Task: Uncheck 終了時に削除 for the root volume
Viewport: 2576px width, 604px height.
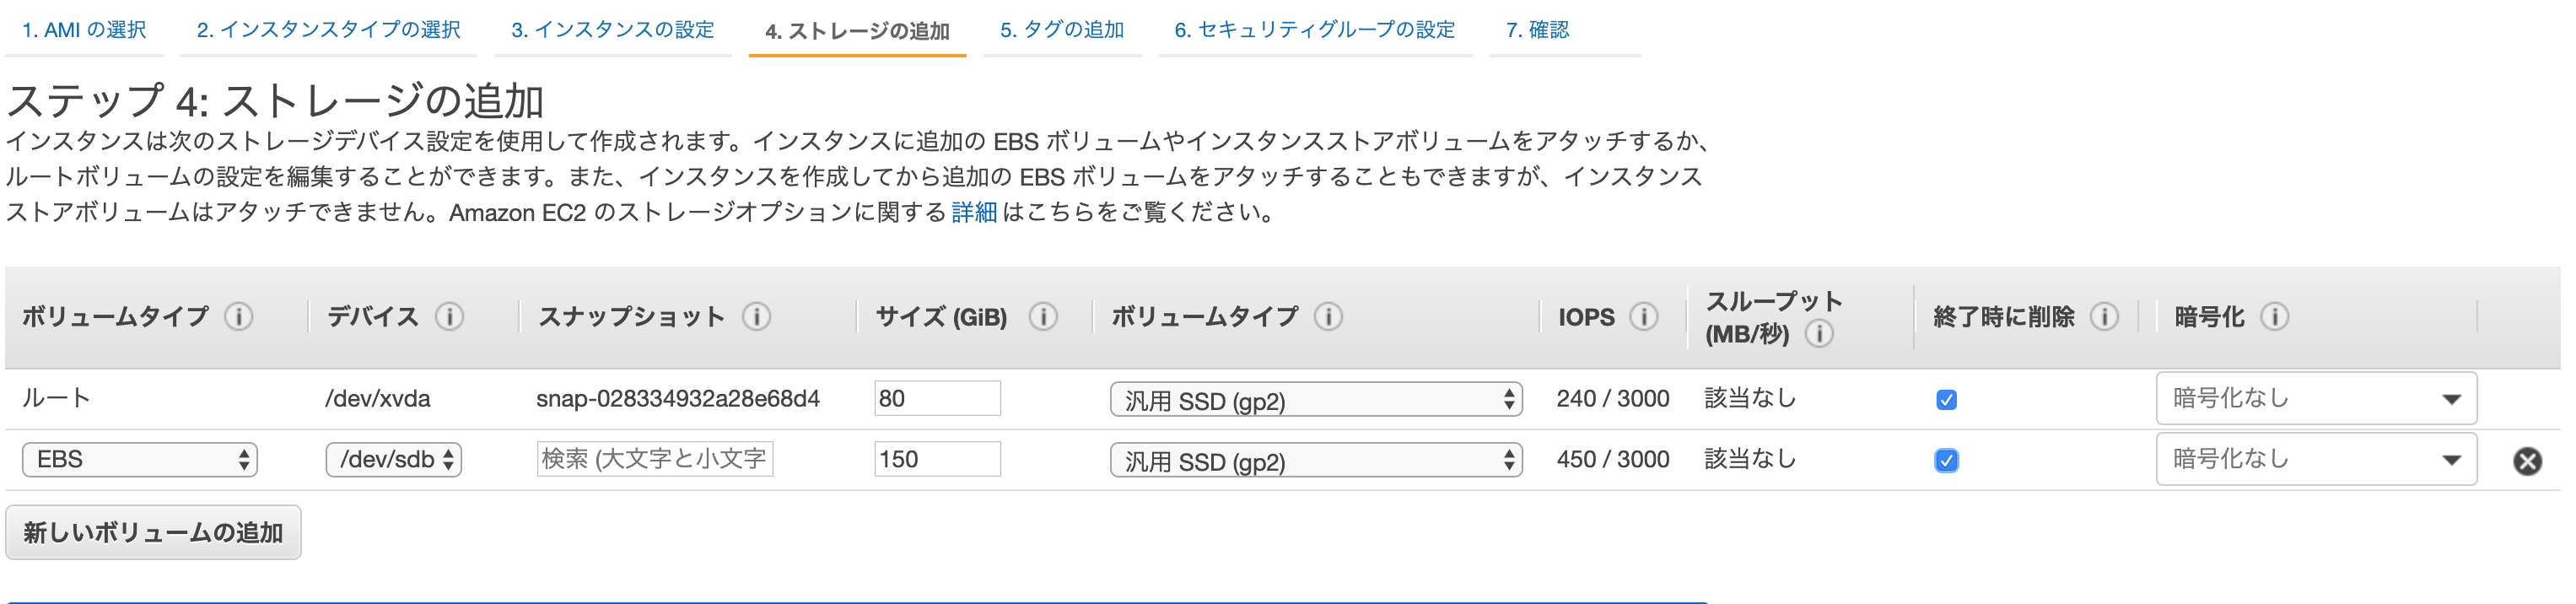Action: point(1947,398)
